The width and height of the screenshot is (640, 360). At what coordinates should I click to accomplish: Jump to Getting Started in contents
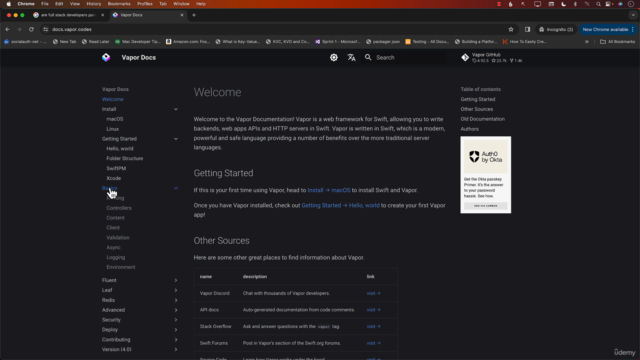point(478,99)
